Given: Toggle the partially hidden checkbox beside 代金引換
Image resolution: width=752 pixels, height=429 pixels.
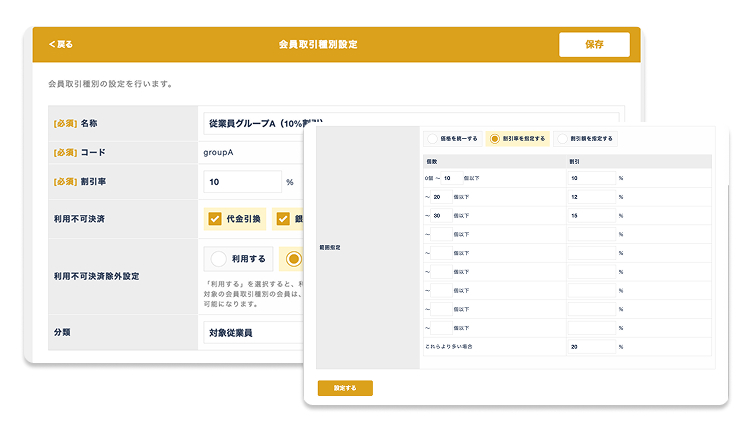Looking at the screenshot, I should pyautogui.click(x=282, y=219).
